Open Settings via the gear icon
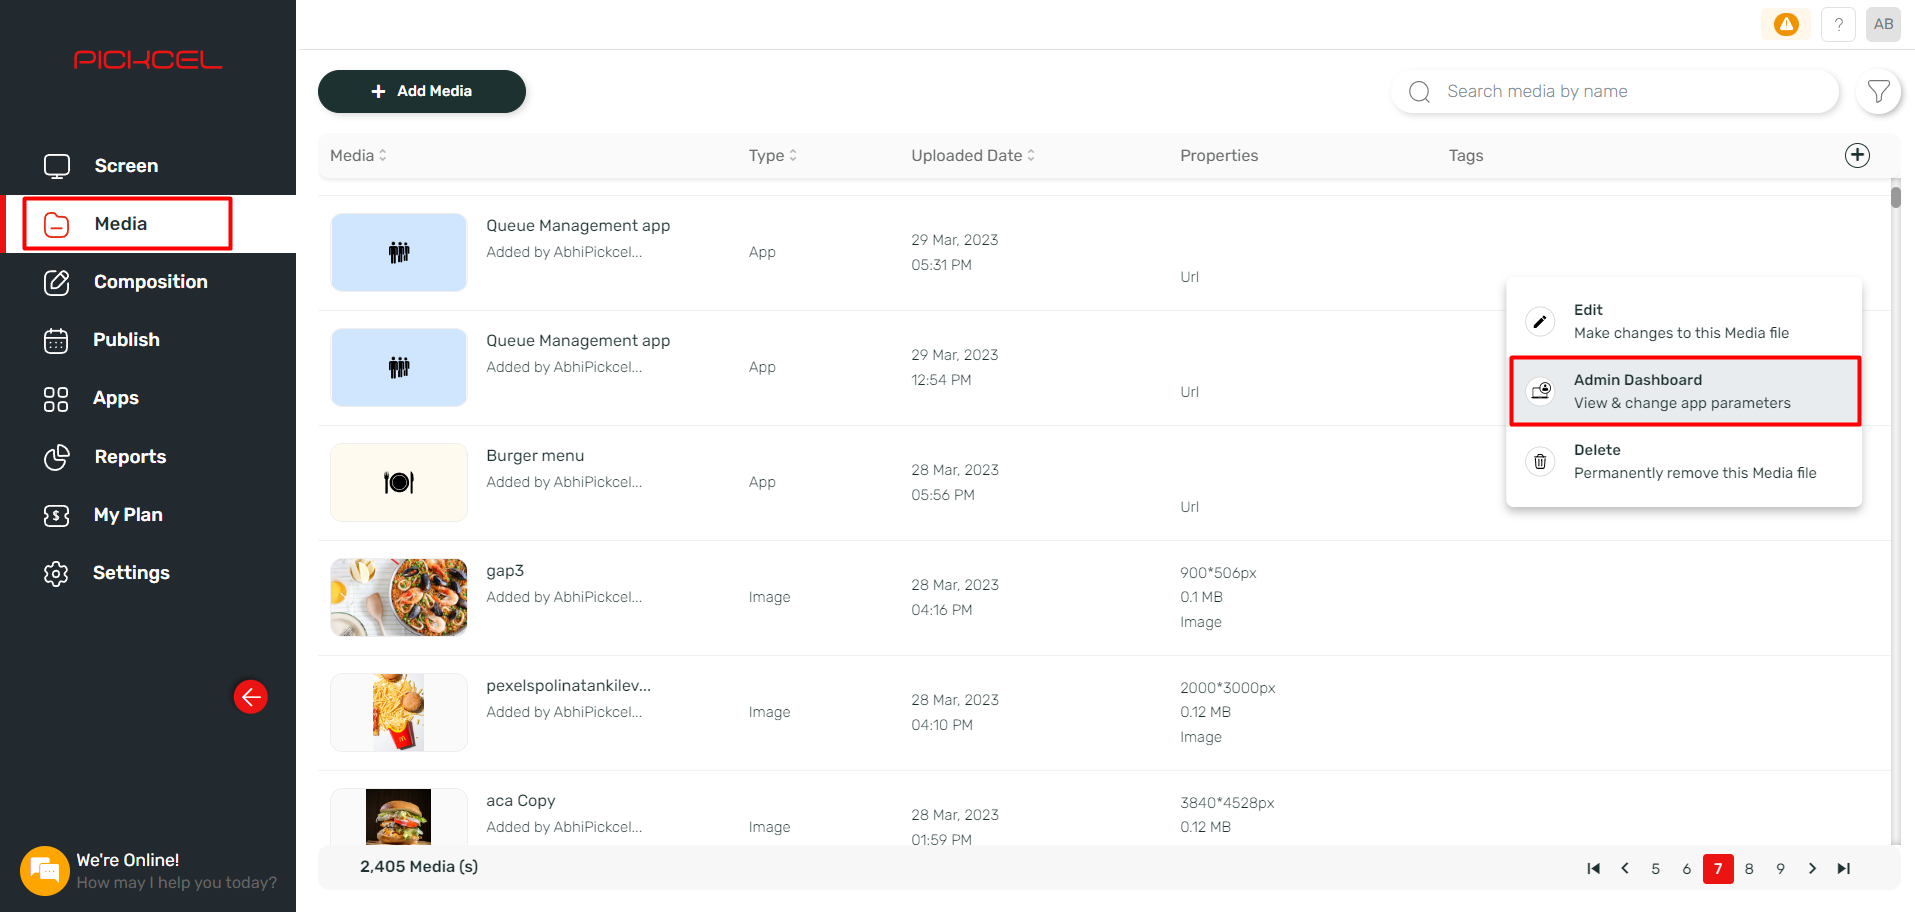The image size is (1915, 912). tap(56, 573)
